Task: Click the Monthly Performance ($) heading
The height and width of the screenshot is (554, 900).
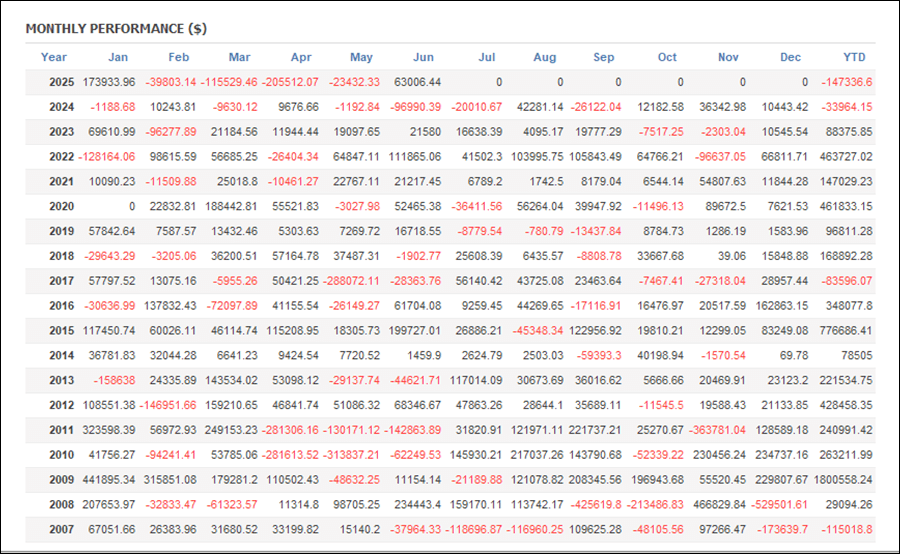Action: coord(116,29)
